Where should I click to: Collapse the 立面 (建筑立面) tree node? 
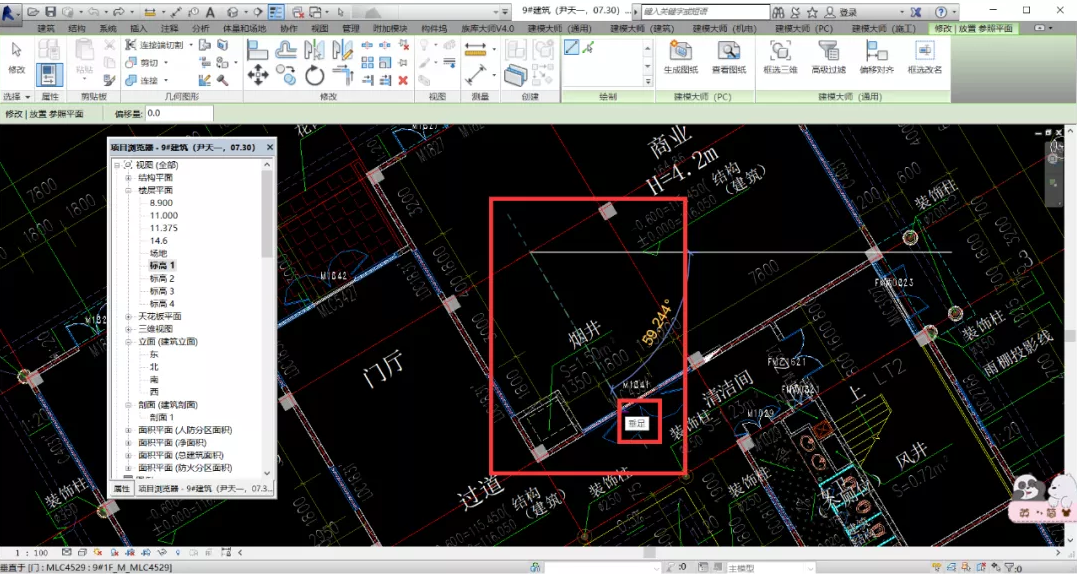coord(128,341)
